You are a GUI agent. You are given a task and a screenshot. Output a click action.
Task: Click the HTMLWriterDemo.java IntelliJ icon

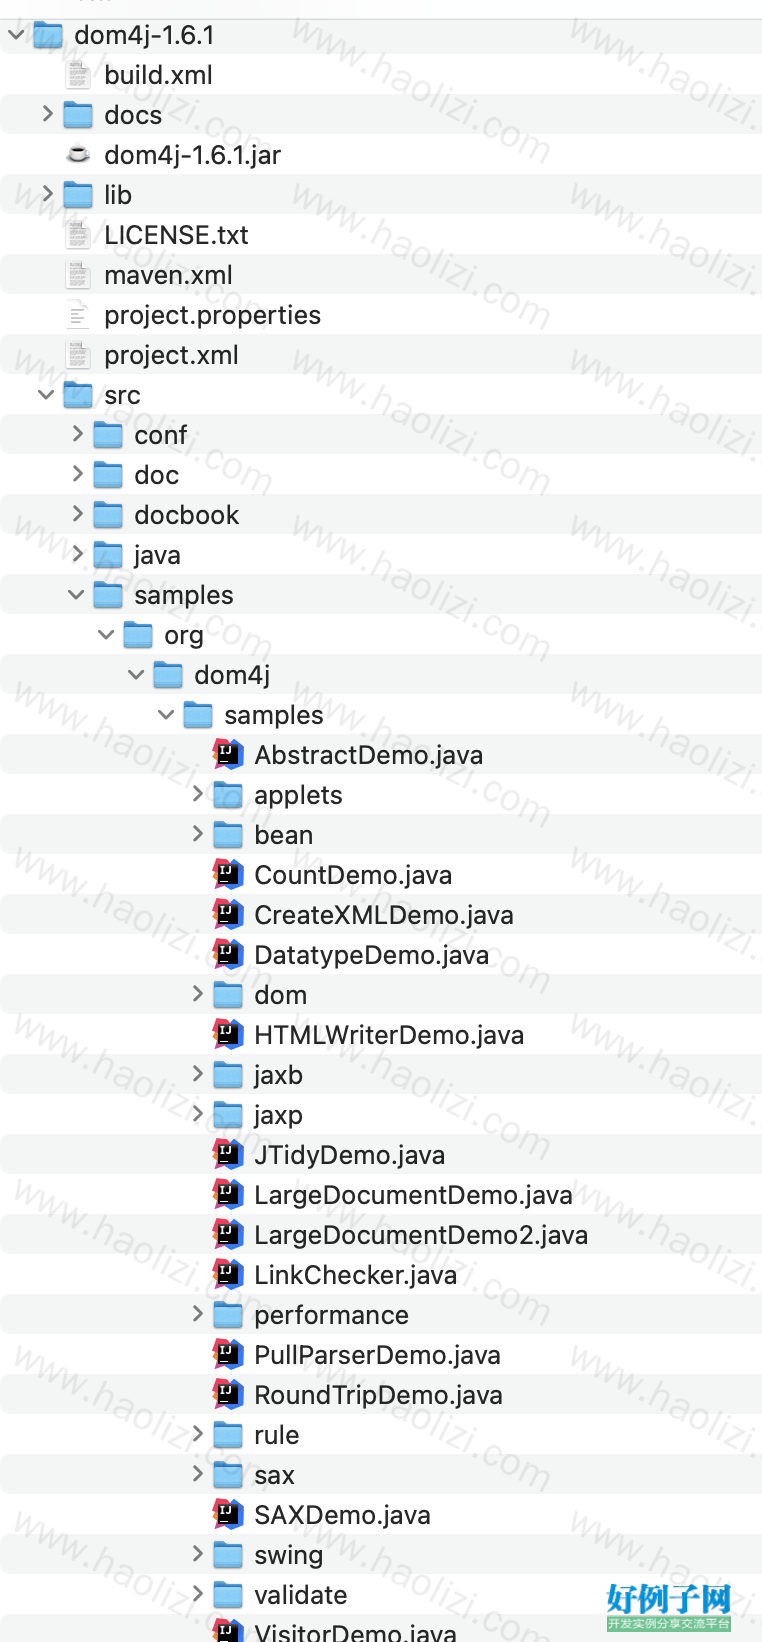(228, 1034)
